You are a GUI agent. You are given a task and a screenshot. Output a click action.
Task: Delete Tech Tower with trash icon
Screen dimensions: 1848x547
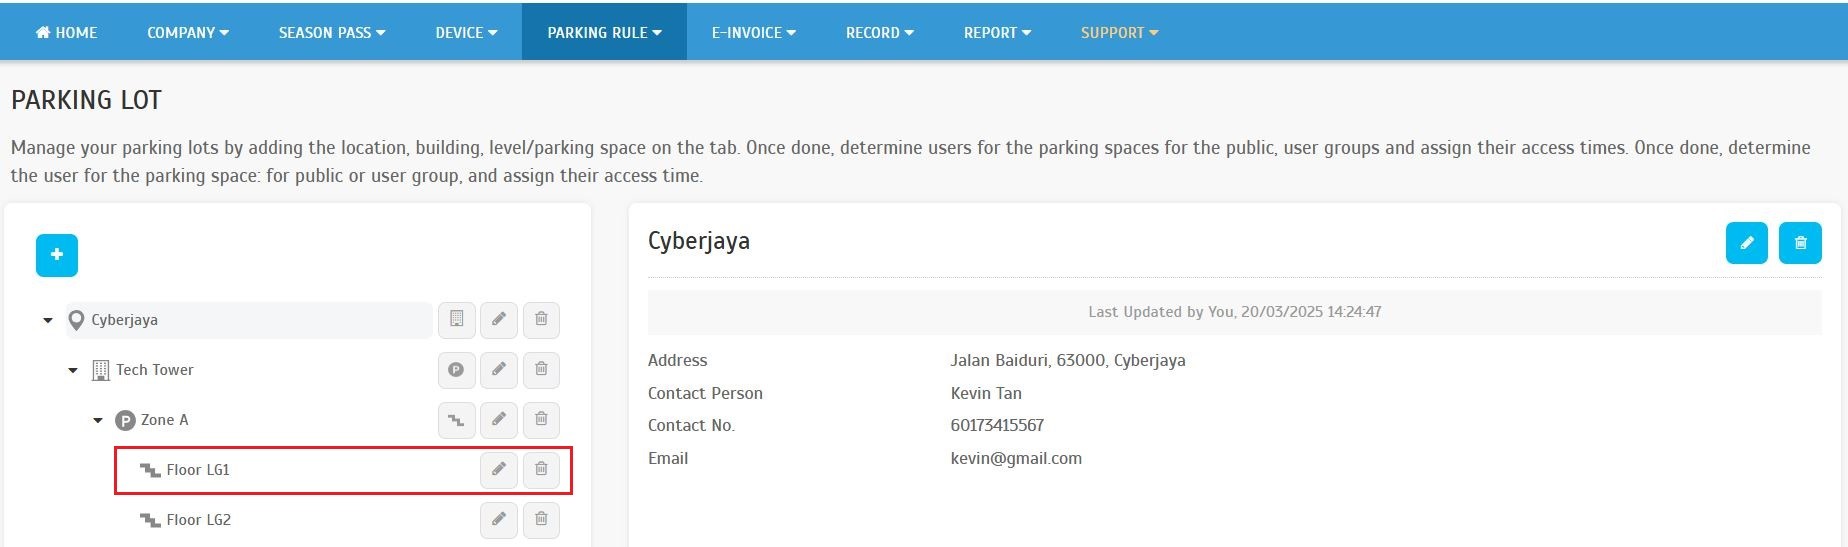tap(541, 370)
